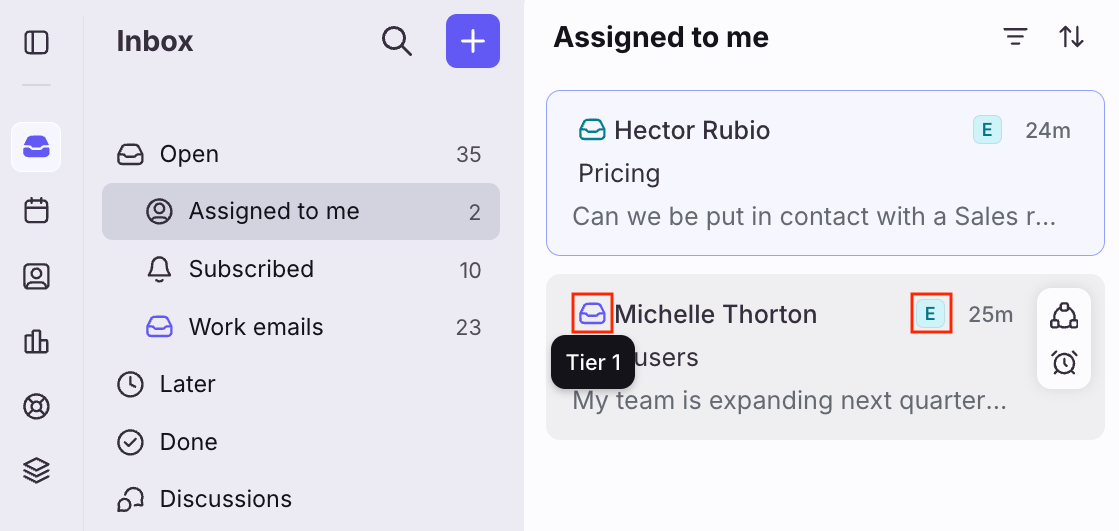Collapse the sidebar panel toggle icon
The height and width of the screenshot is (531, 1119).
37,42
